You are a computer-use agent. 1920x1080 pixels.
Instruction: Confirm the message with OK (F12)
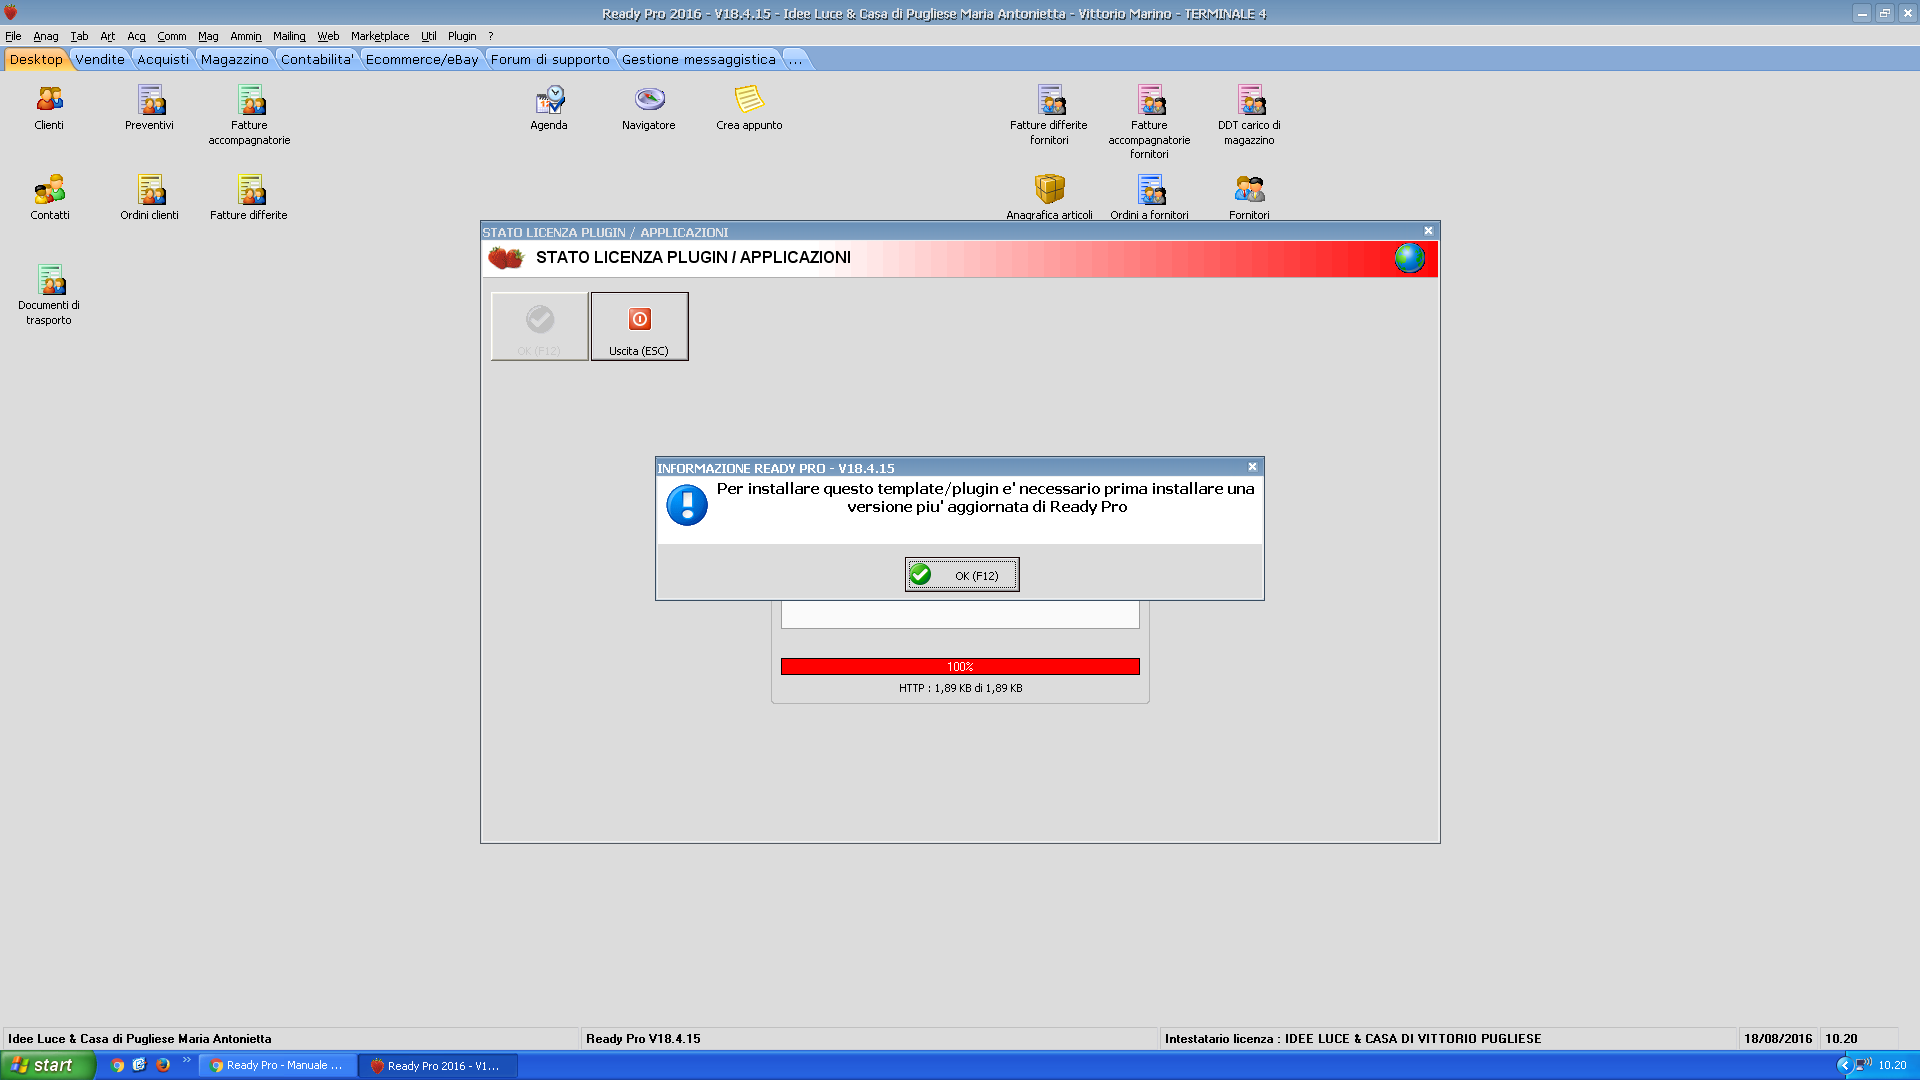tap(962, 575)
